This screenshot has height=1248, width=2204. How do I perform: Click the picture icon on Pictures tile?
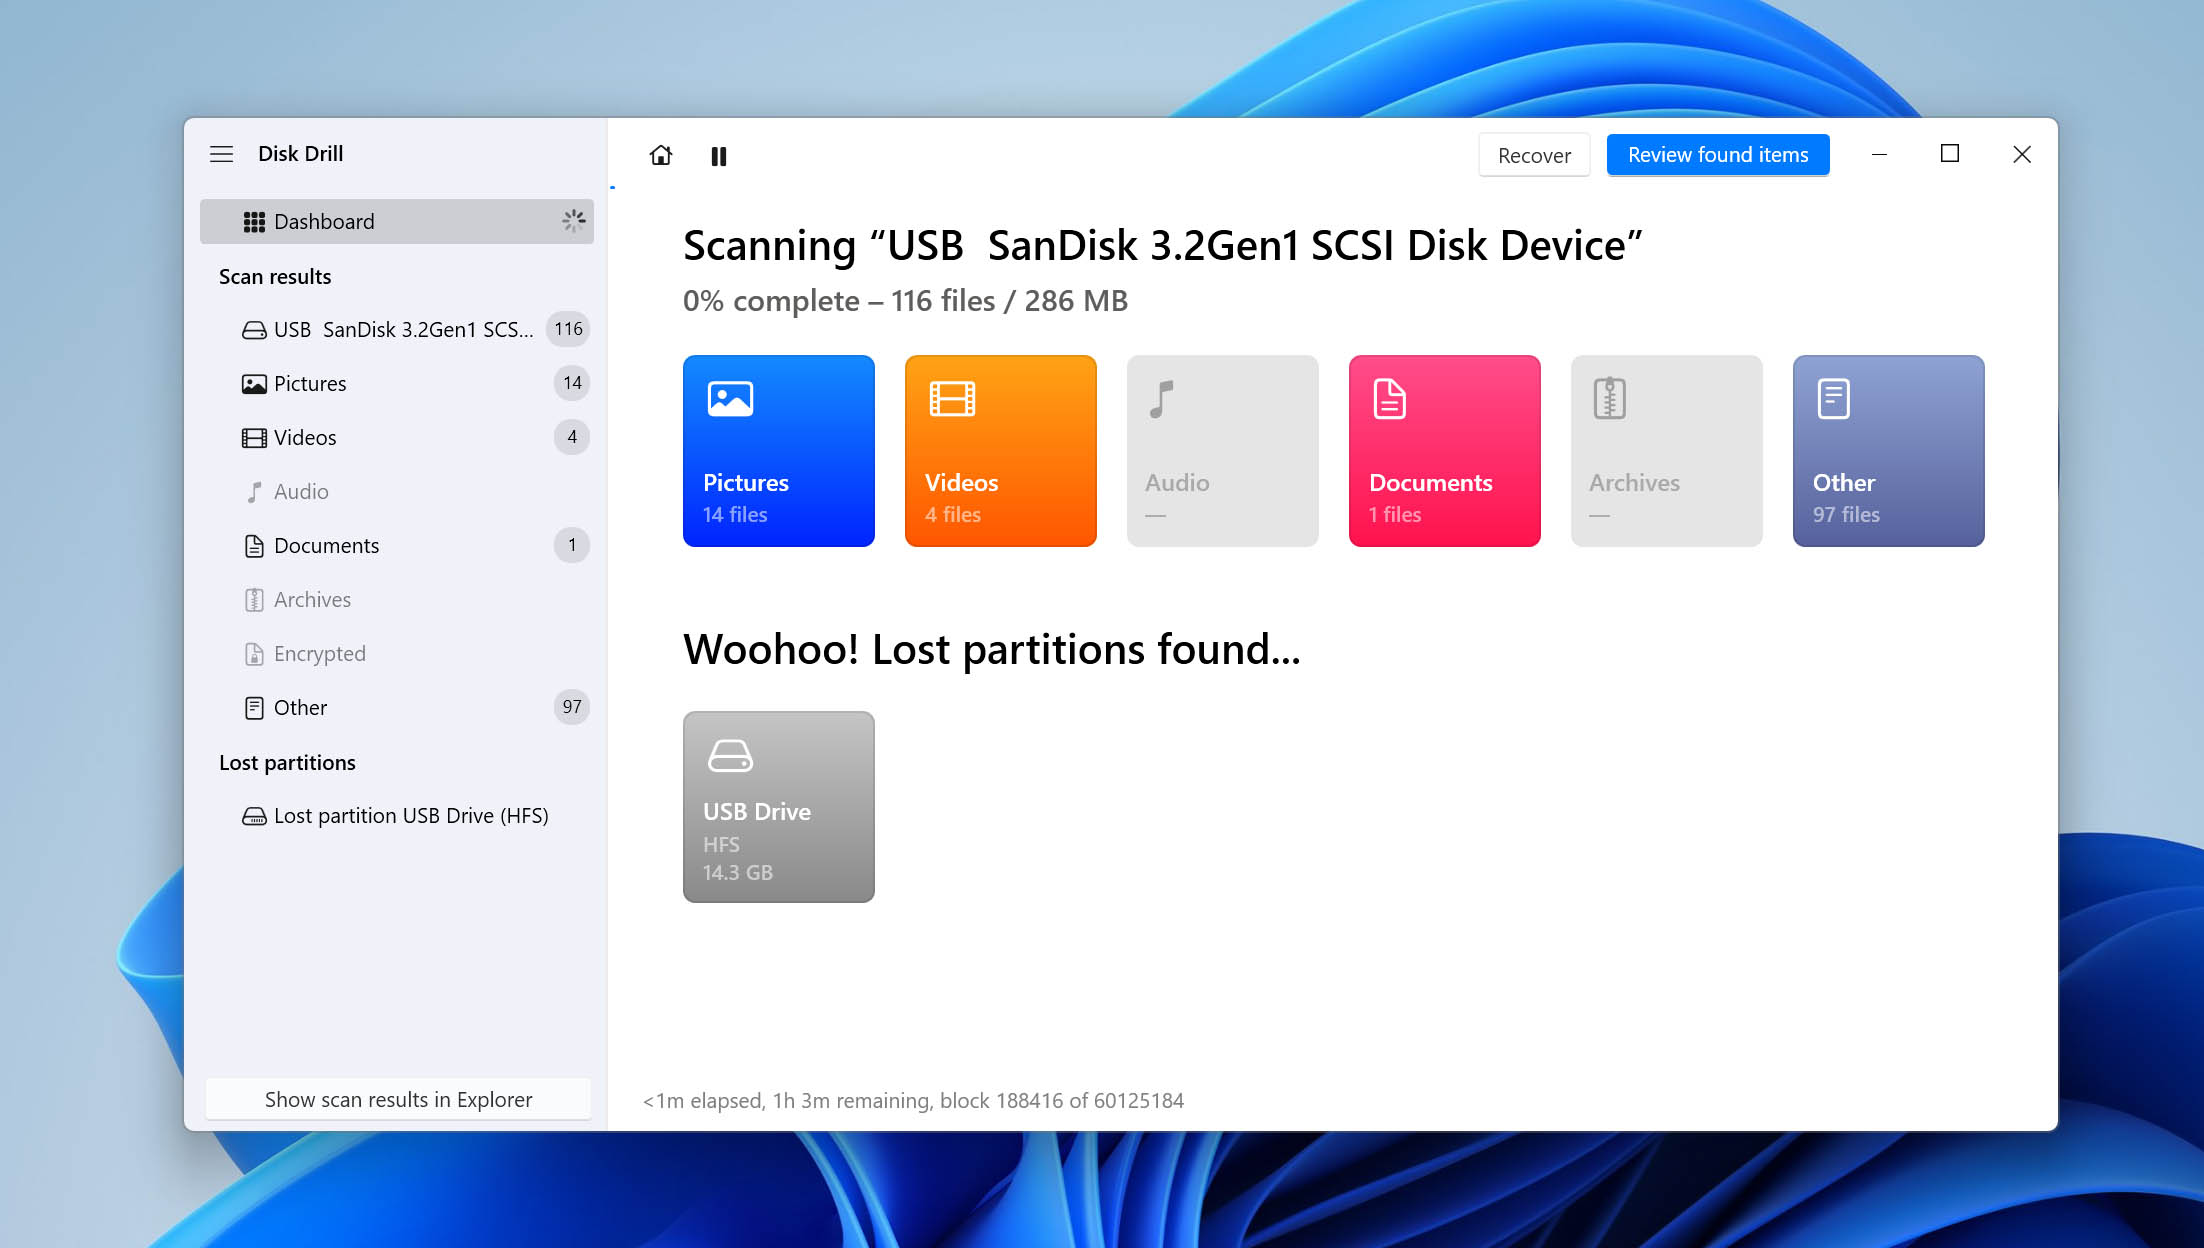pyautogui.click(x=731, y=399)
